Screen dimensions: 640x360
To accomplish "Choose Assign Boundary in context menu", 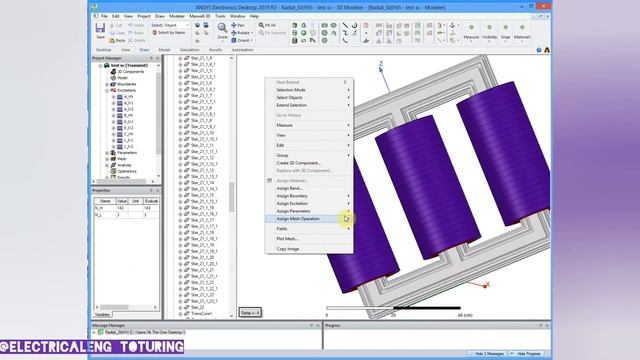I will tap(309, 196).
